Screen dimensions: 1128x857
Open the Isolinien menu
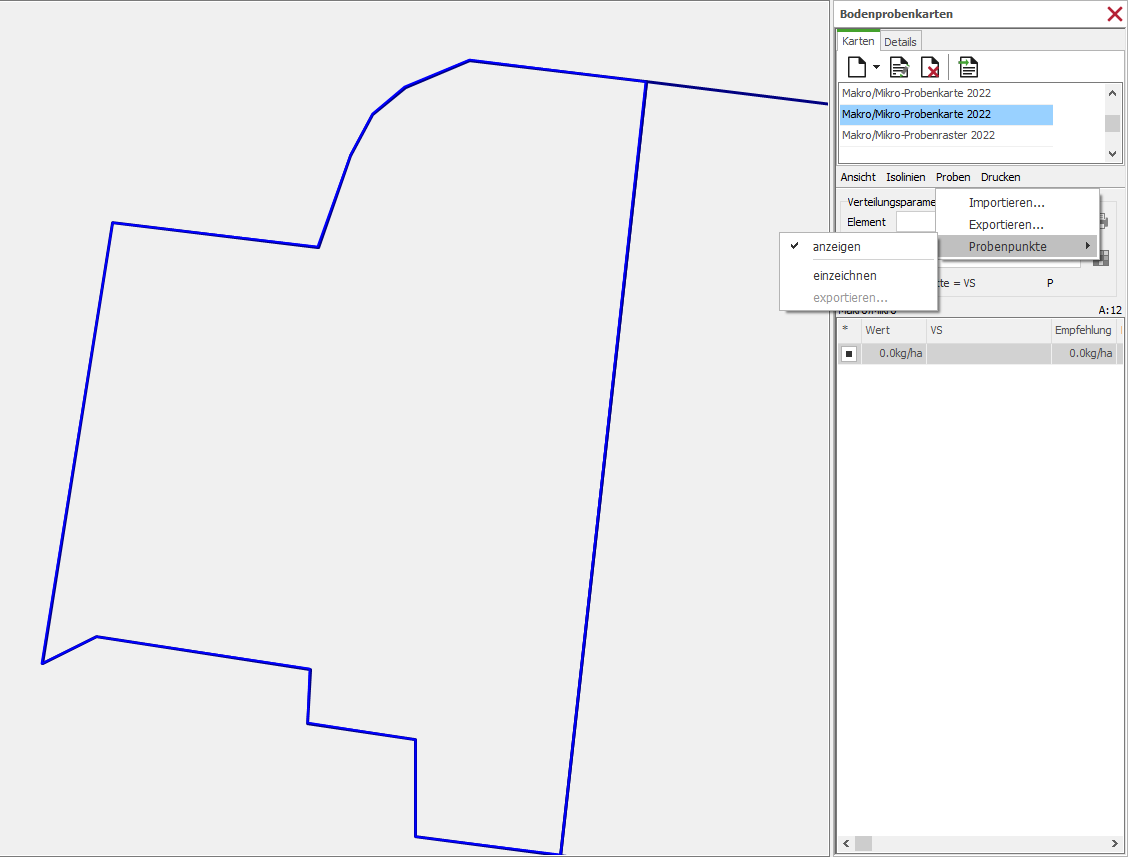pyautogui.click(x=905, y=177)
